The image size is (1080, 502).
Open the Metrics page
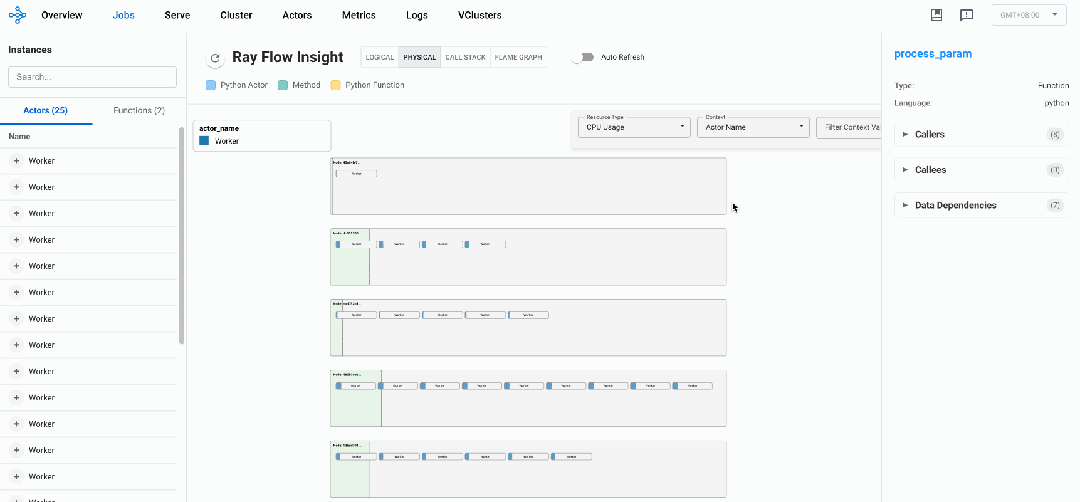pyautogui.click(x=359, y=15)
